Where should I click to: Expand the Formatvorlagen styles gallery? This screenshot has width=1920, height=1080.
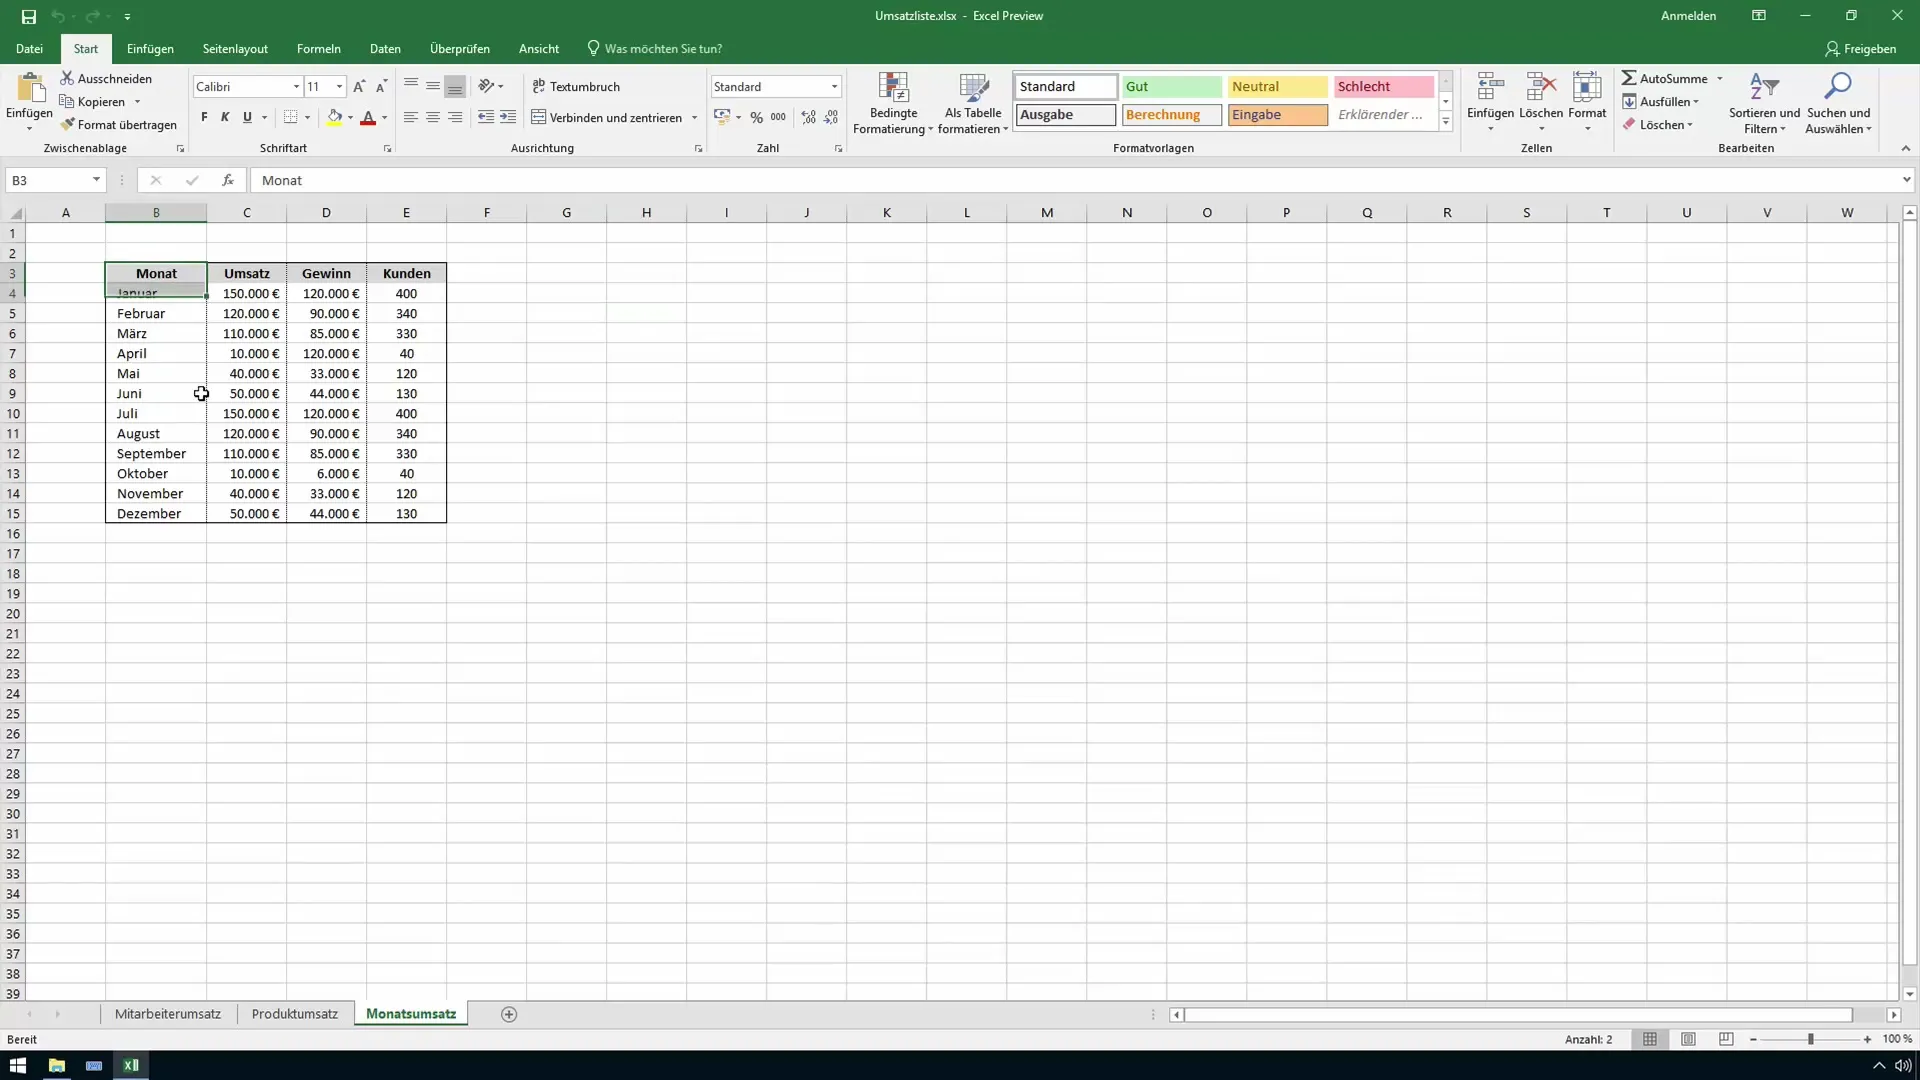(1445, 121)
